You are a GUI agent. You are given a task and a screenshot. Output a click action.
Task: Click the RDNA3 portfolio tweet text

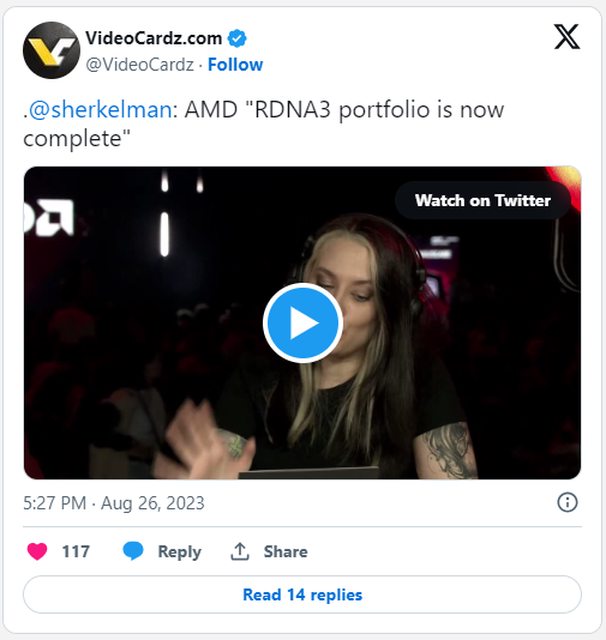[x=264, y=124]
